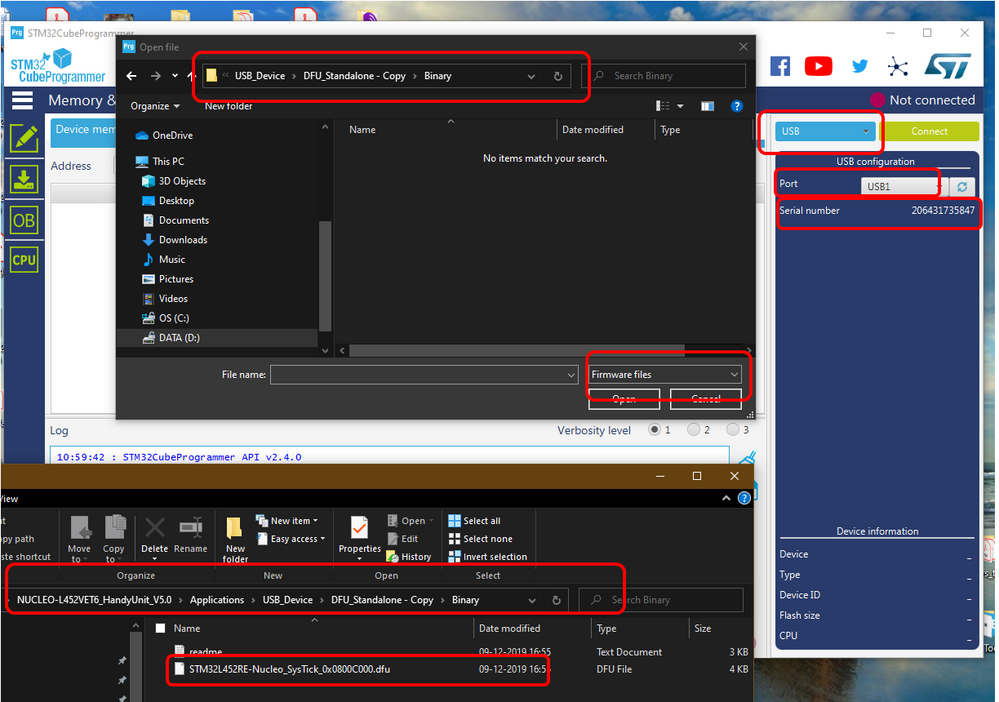Open the Twitter icon in STM32CubeProgrammer
Screen dimensions: 999x702
coord(859,66)
